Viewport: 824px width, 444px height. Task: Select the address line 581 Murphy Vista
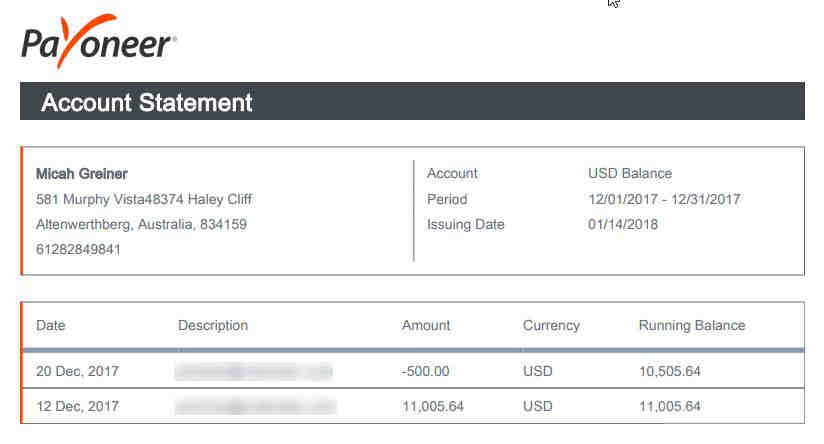point(144,200)
